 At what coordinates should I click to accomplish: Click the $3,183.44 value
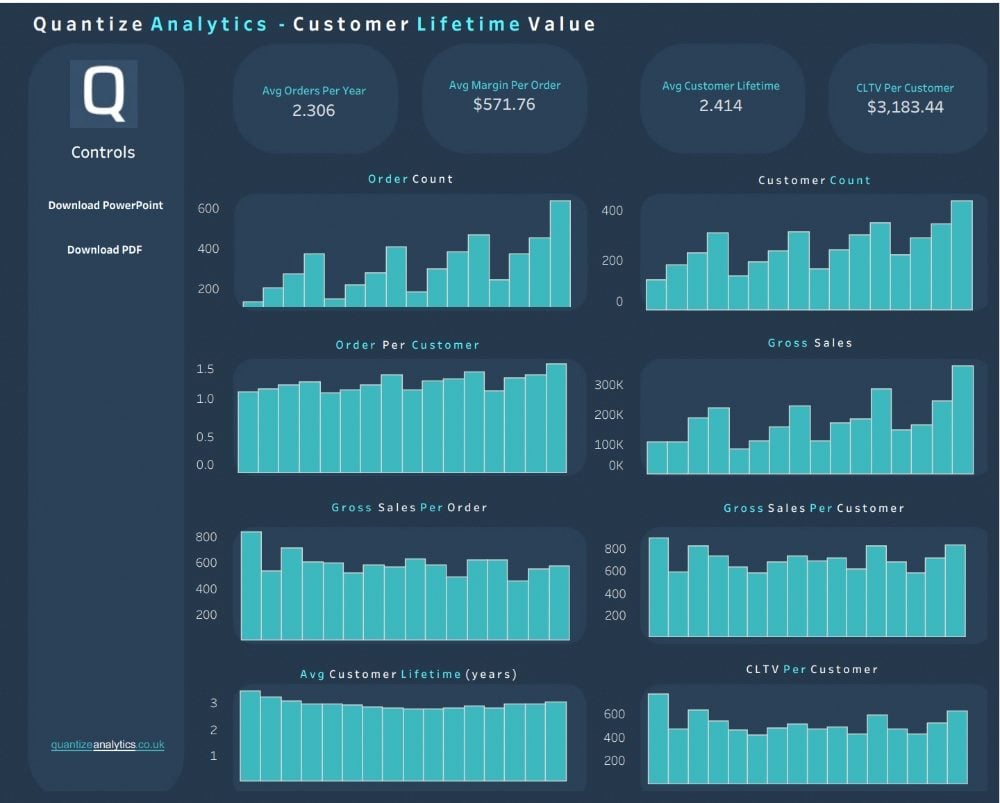[x=905, y=107]
